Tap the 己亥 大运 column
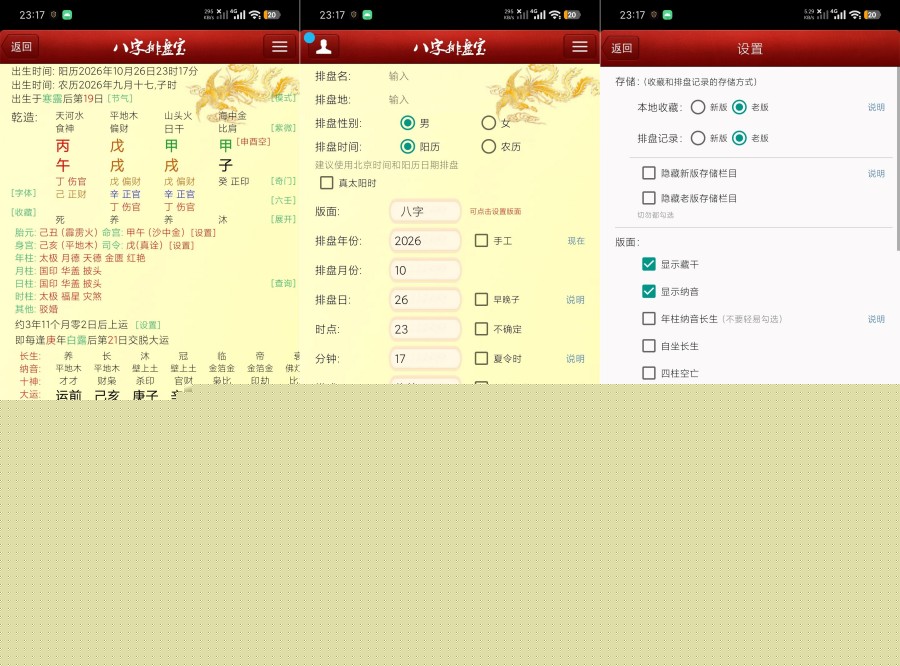 pyautogui.click(x=107, y=395)
